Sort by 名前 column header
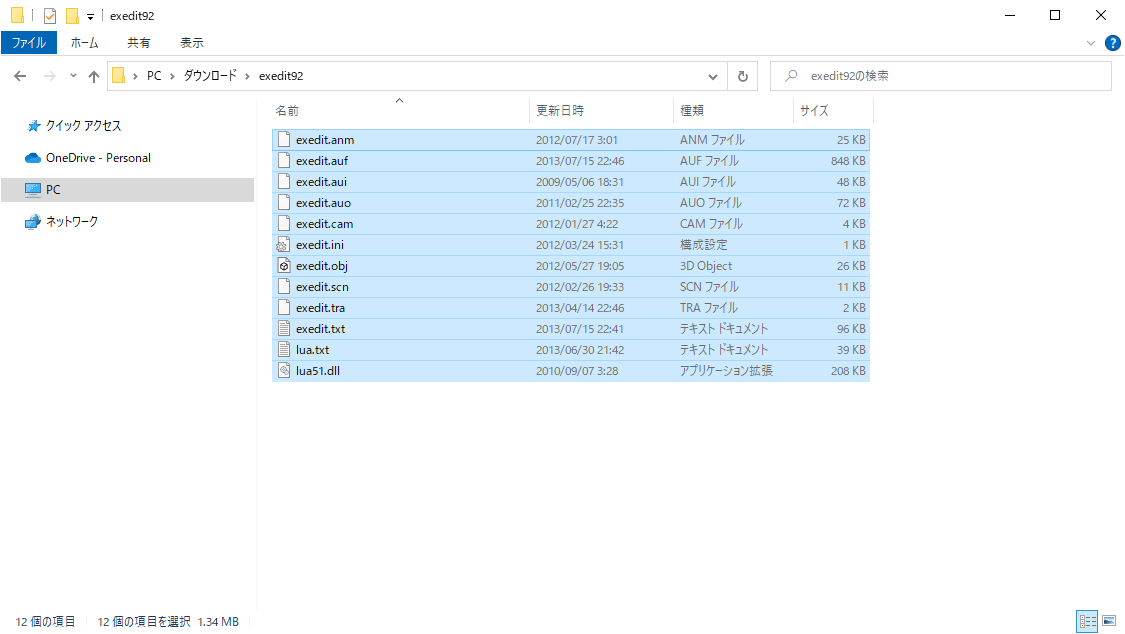 pos(400,110)
